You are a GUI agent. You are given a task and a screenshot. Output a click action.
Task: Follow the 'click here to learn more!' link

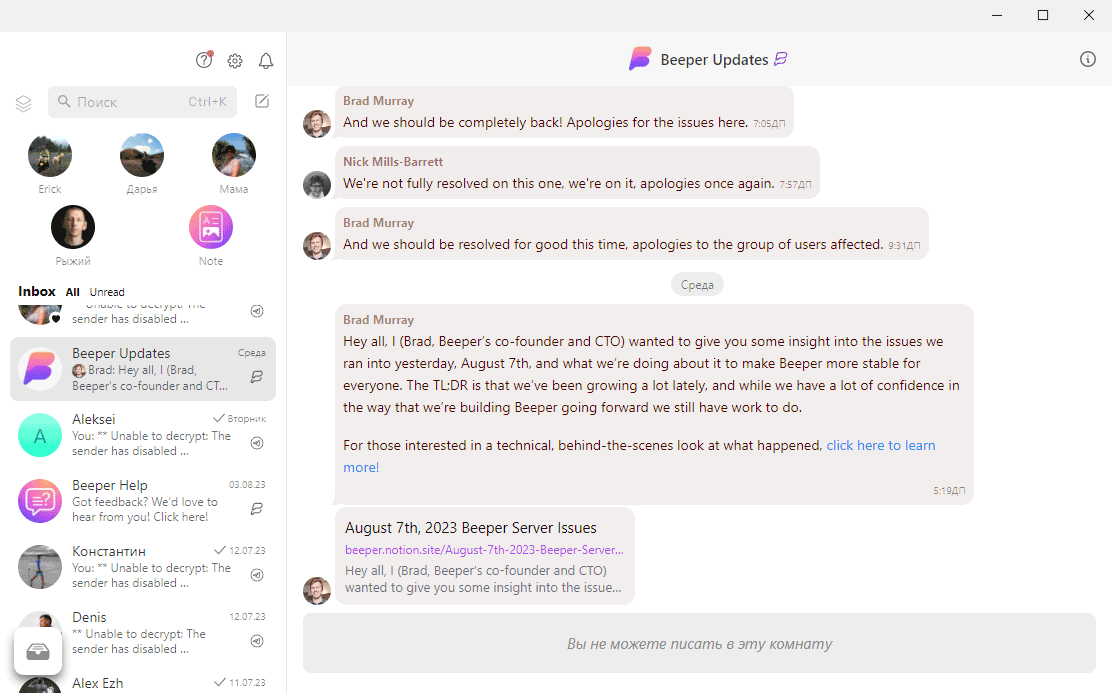click(881, 445)
